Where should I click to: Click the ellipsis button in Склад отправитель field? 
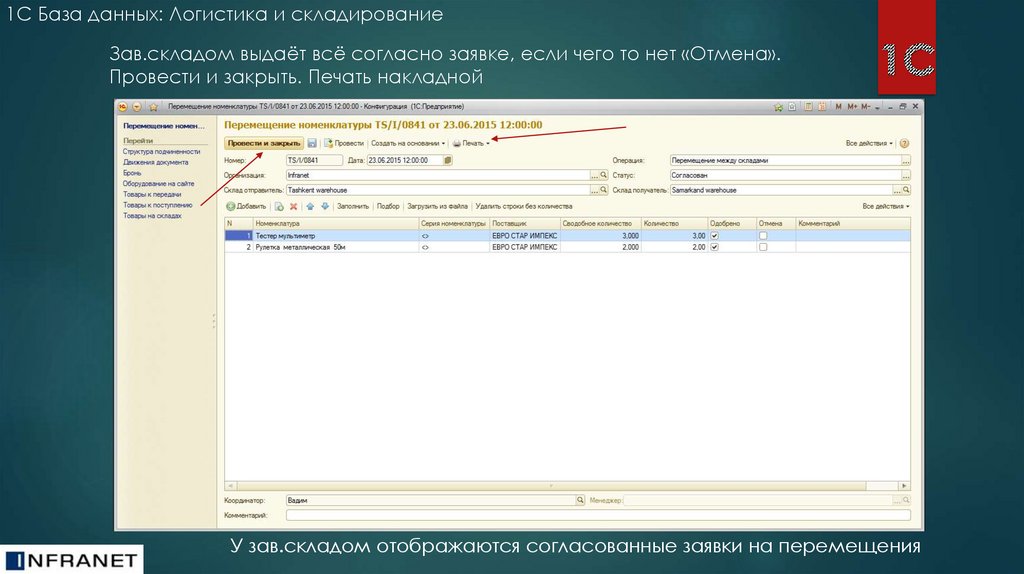(594, 190)
